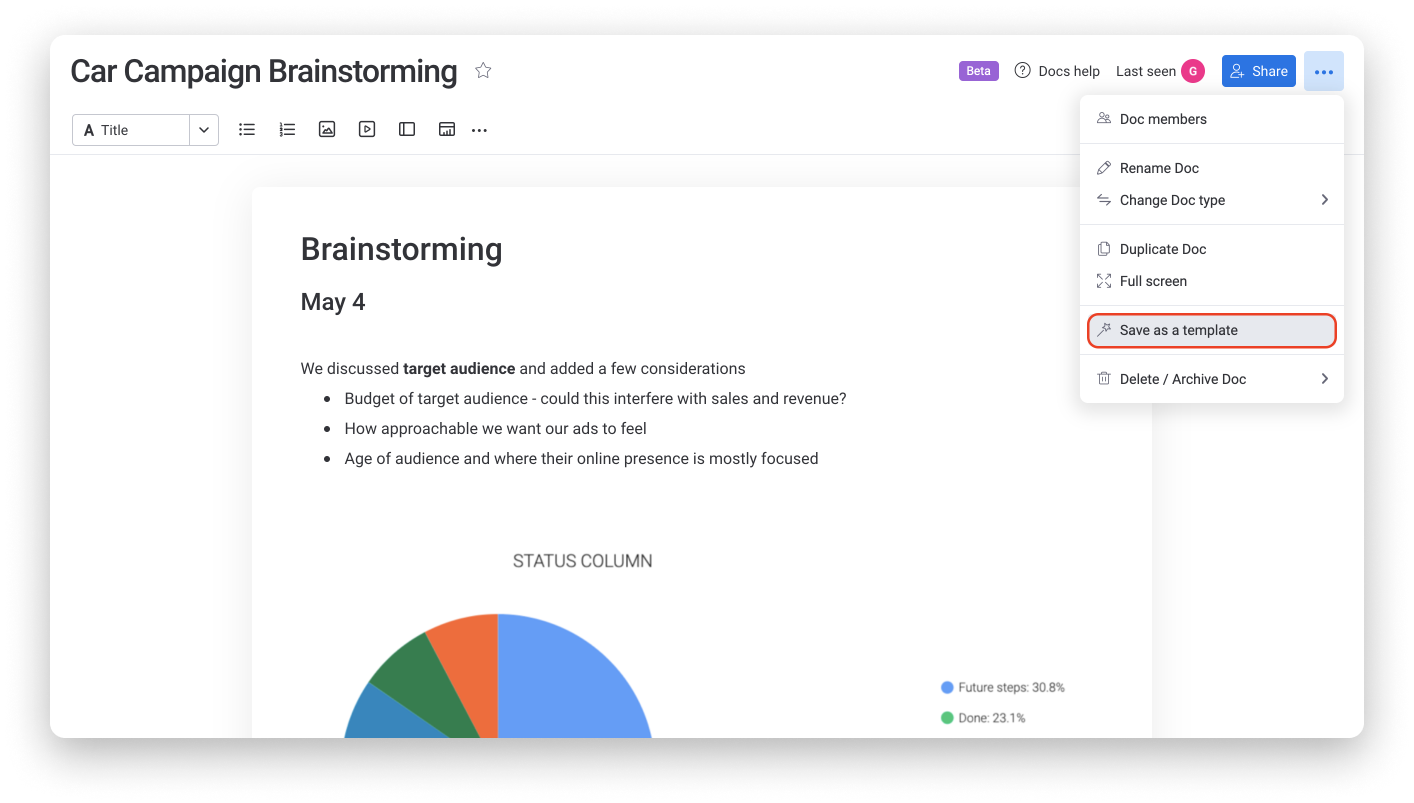
Task: Click the Done: 23.1% legend entry
Action: click(983, 718)
